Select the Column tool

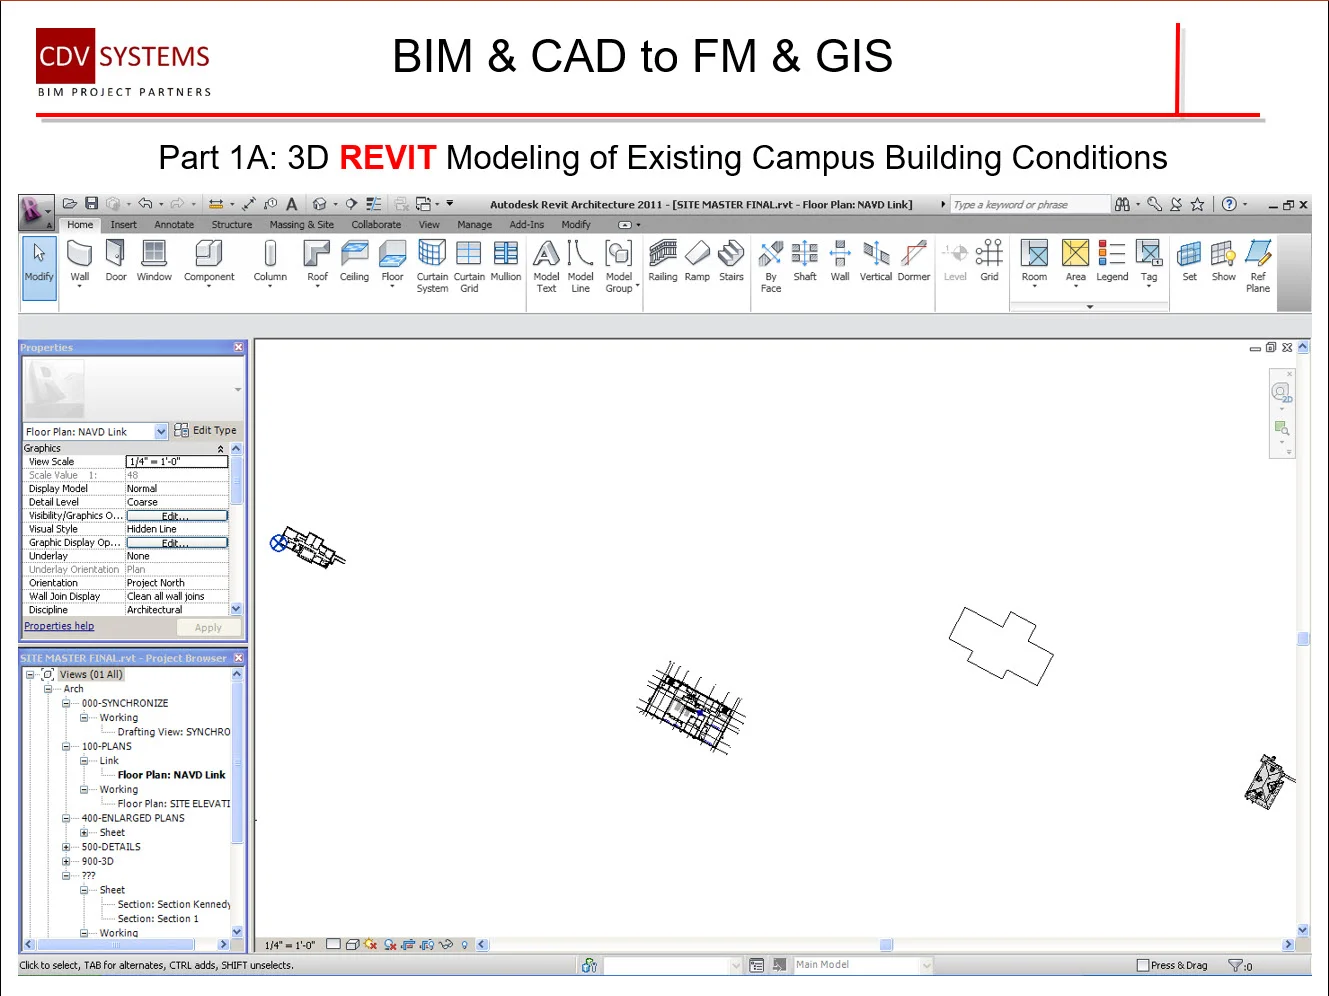point(270,263)
